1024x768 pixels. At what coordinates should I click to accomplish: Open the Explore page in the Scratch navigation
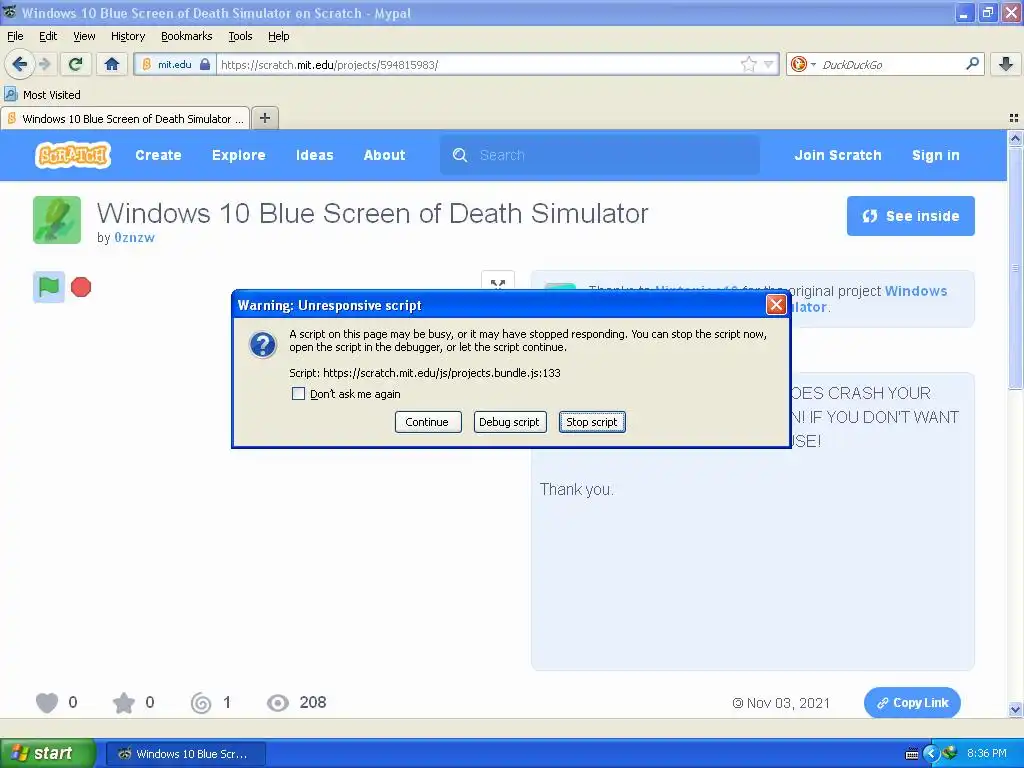click(238, 155)
